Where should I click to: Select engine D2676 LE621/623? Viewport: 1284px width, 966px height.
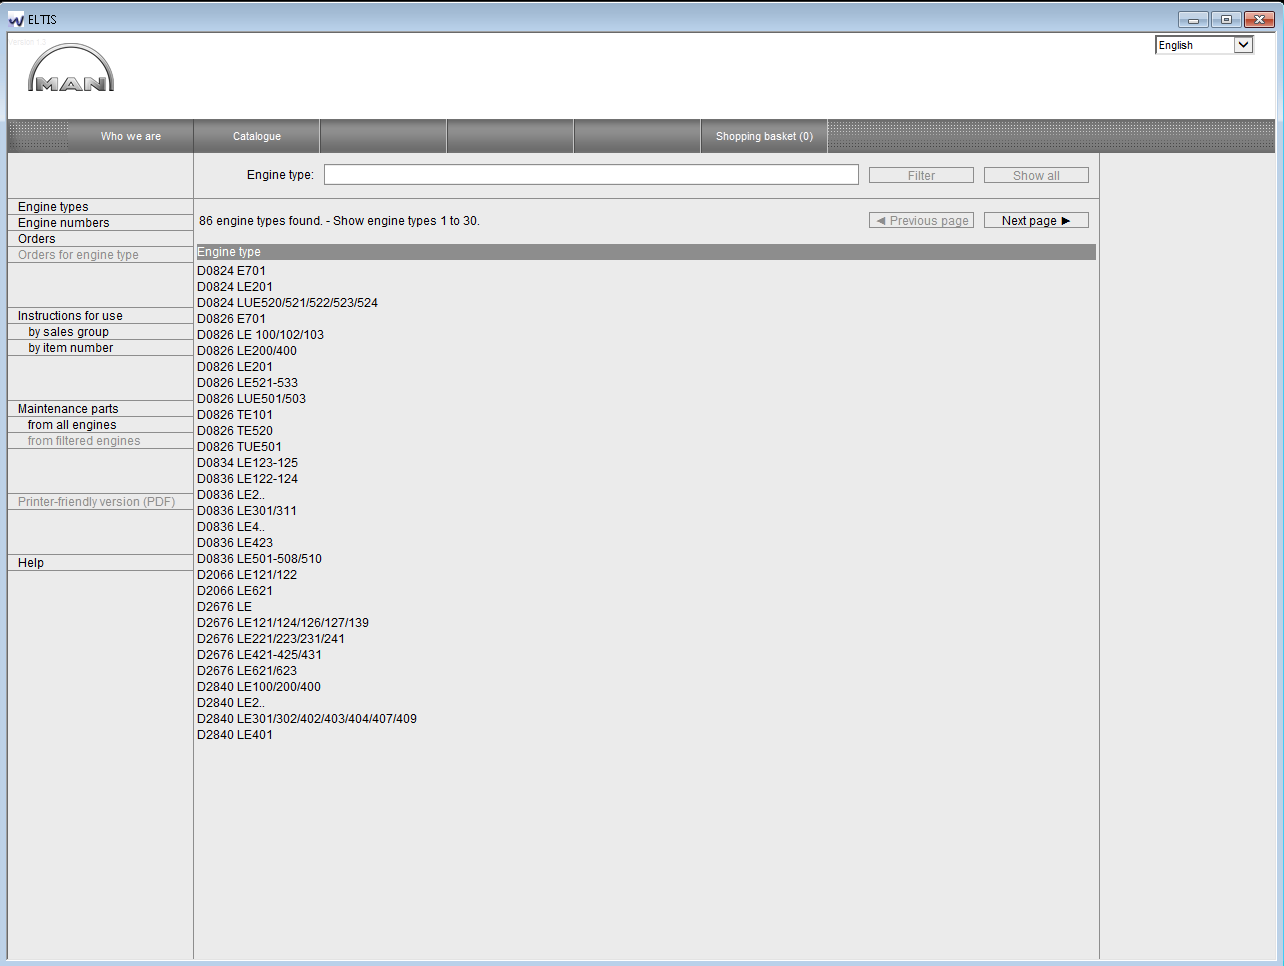(247, 671)
